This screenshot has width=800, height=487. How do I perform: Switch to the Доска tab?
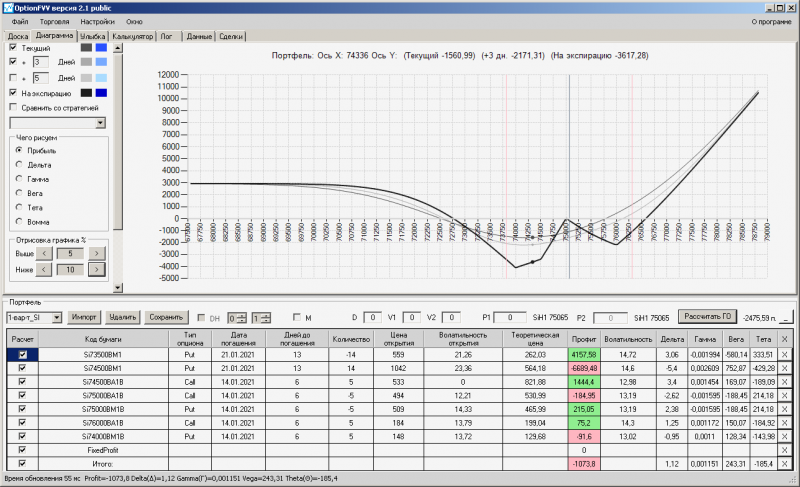[18, 36]
